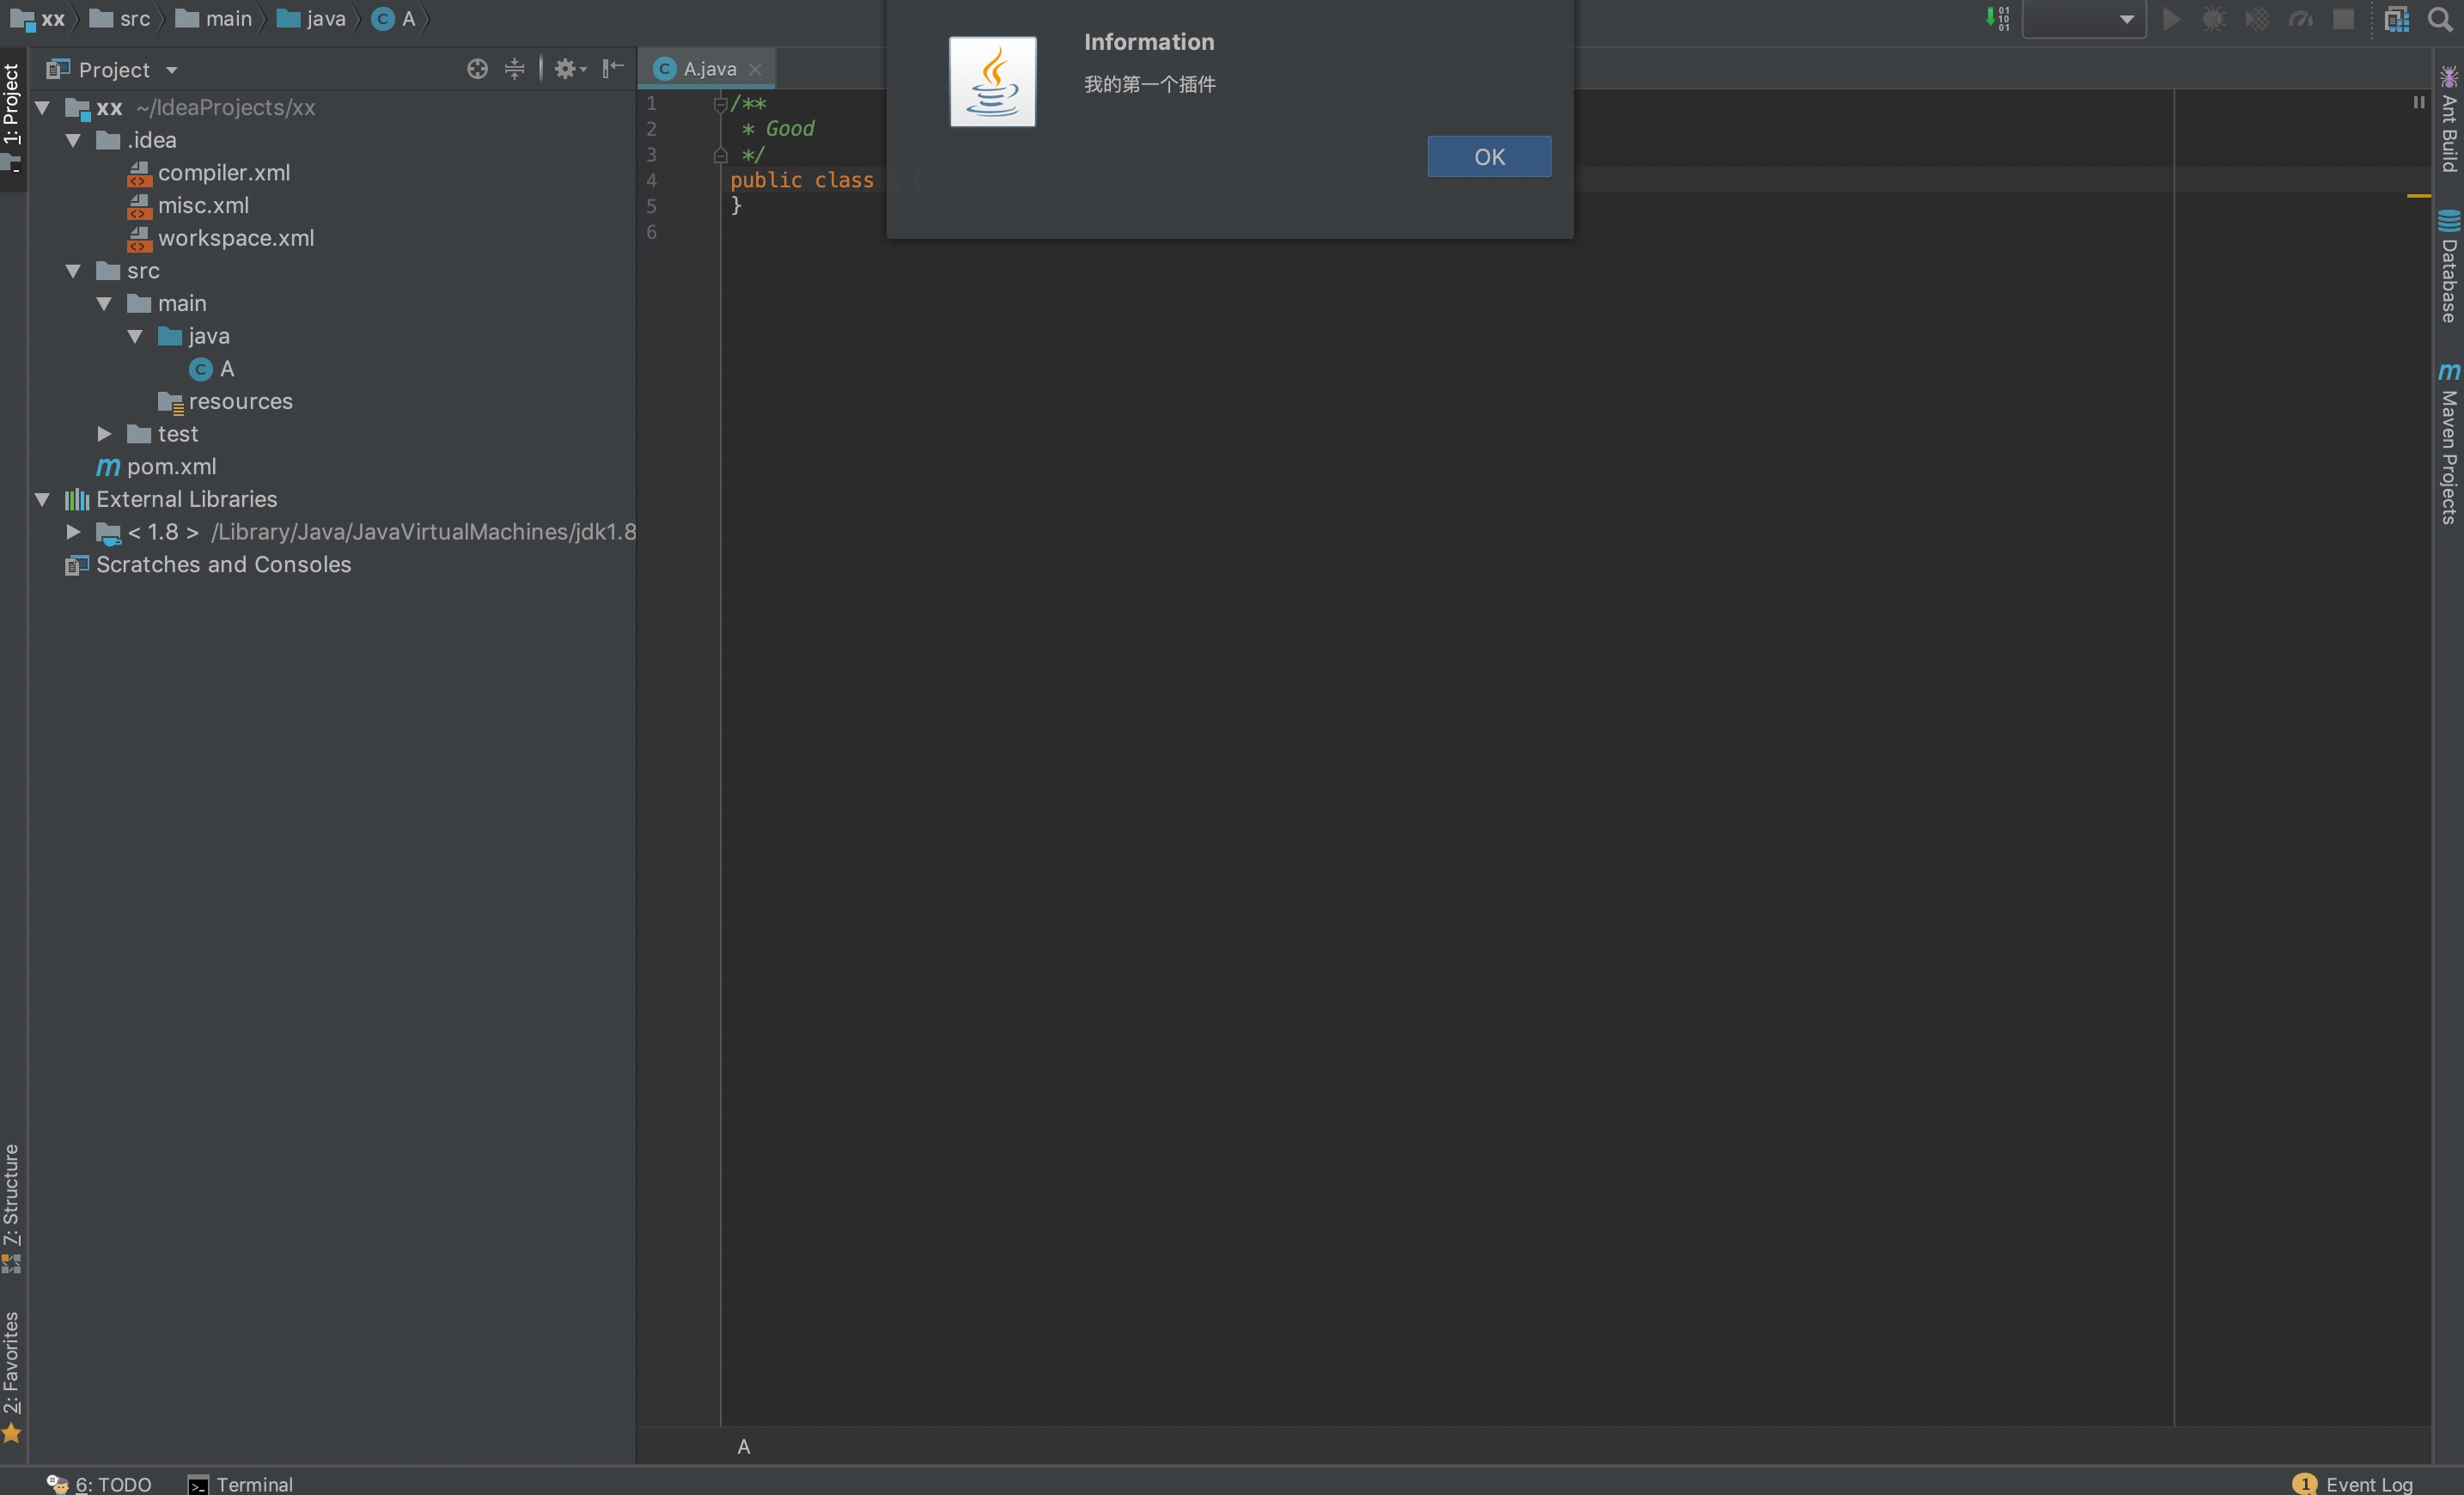Viewport: 2464px width, 1495px height.
Task: Click the Maven m icon beside pom.xml
Action: [108, 467]
